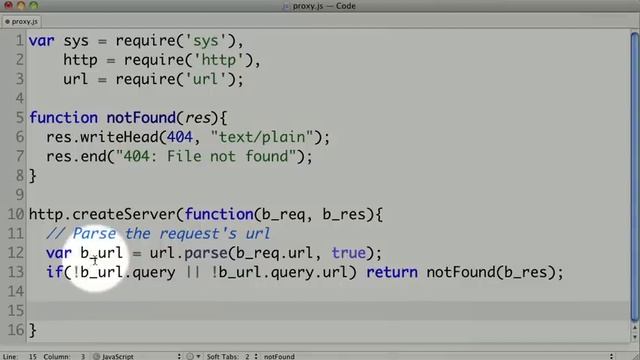The width and height of the screenshot is (640, 360).
Task: Click 'res.end' on line 7
Action: pyautogui.click(x=76, y=156)
